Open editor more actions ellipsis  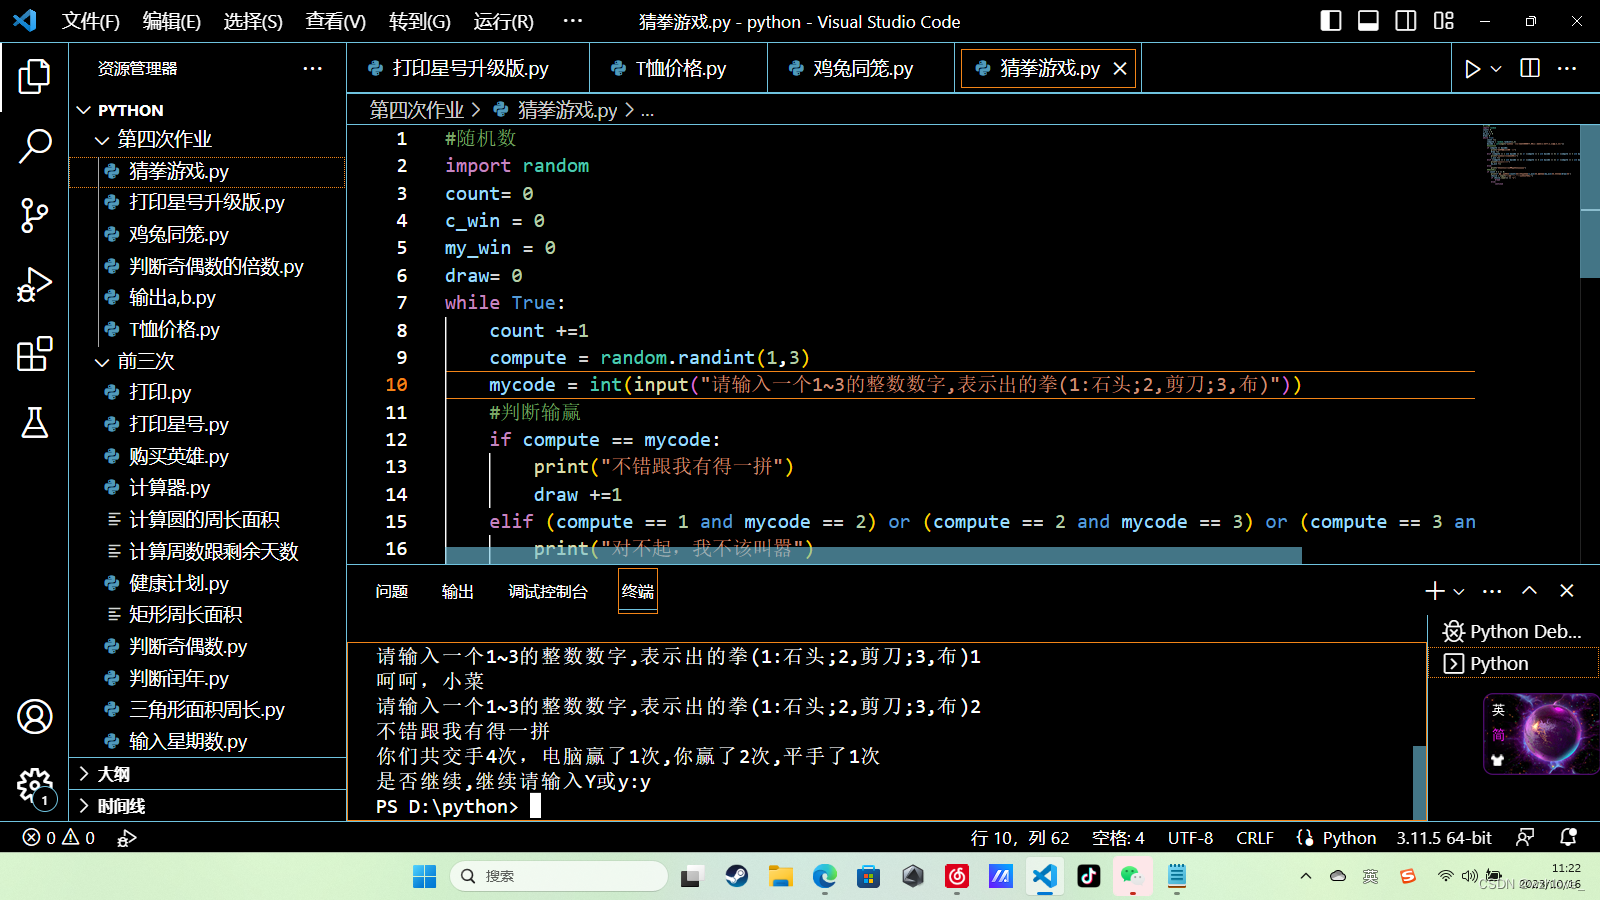1567,68
